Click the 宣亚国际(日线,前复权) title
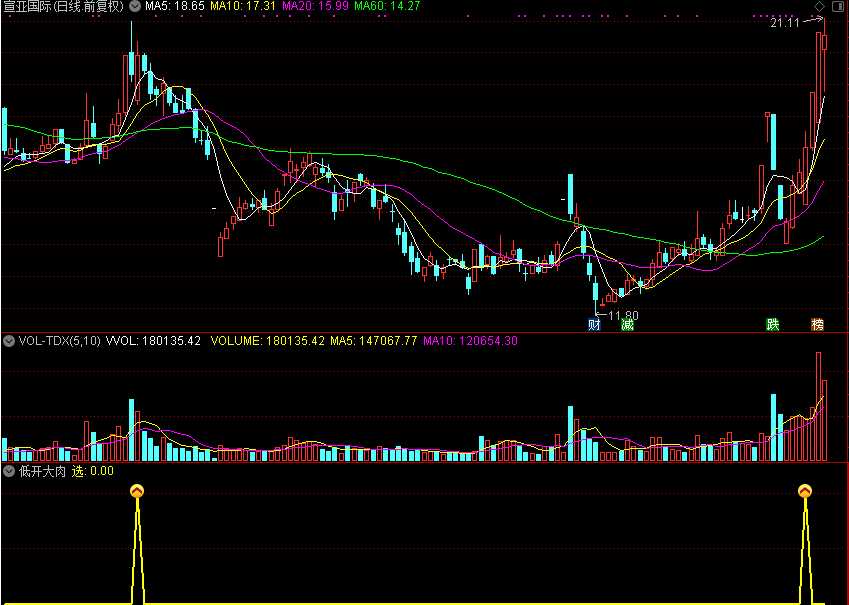Screen dimensions: 849x605 tap(64, 6)
